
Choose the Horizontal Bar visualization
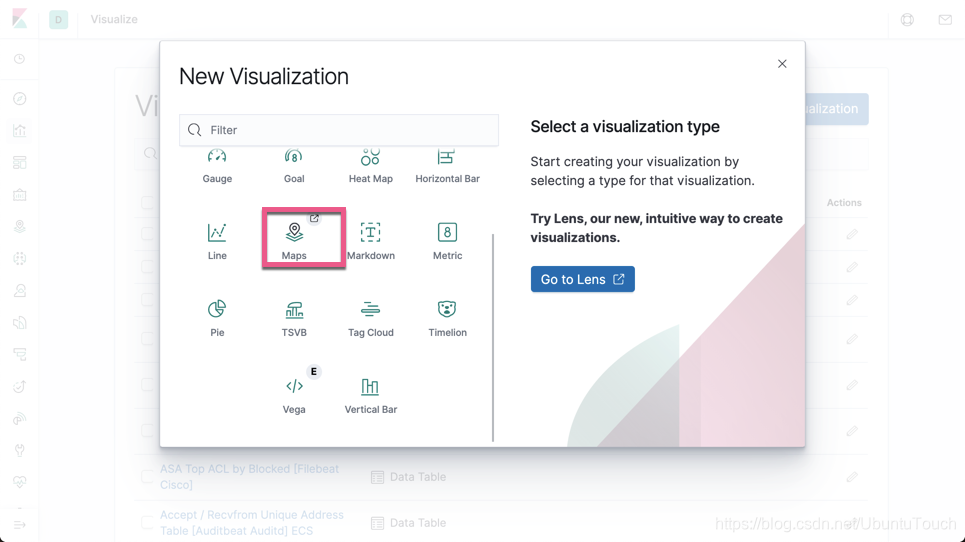447,166
